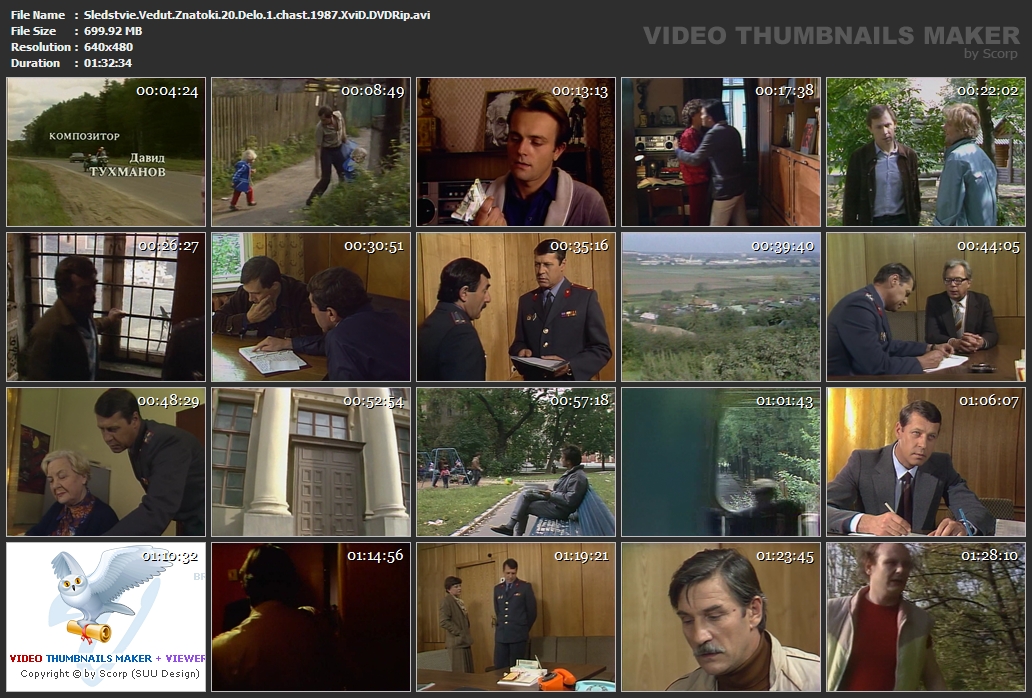
Task: Select the 01:06:07 man writing thumbnail
Action: click(926, 462)
